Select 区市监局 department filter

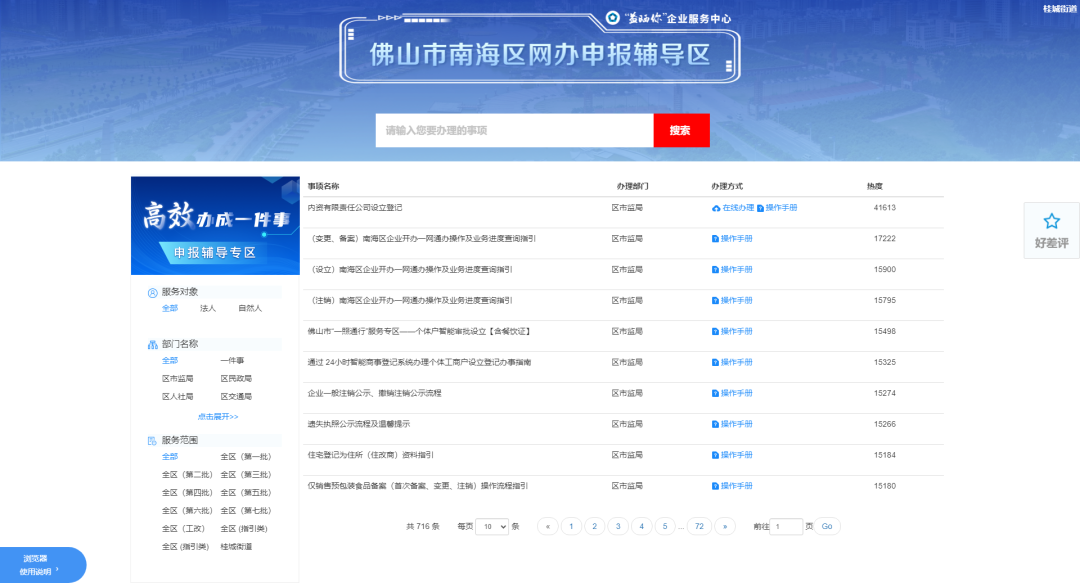click(x=178, y=379)
